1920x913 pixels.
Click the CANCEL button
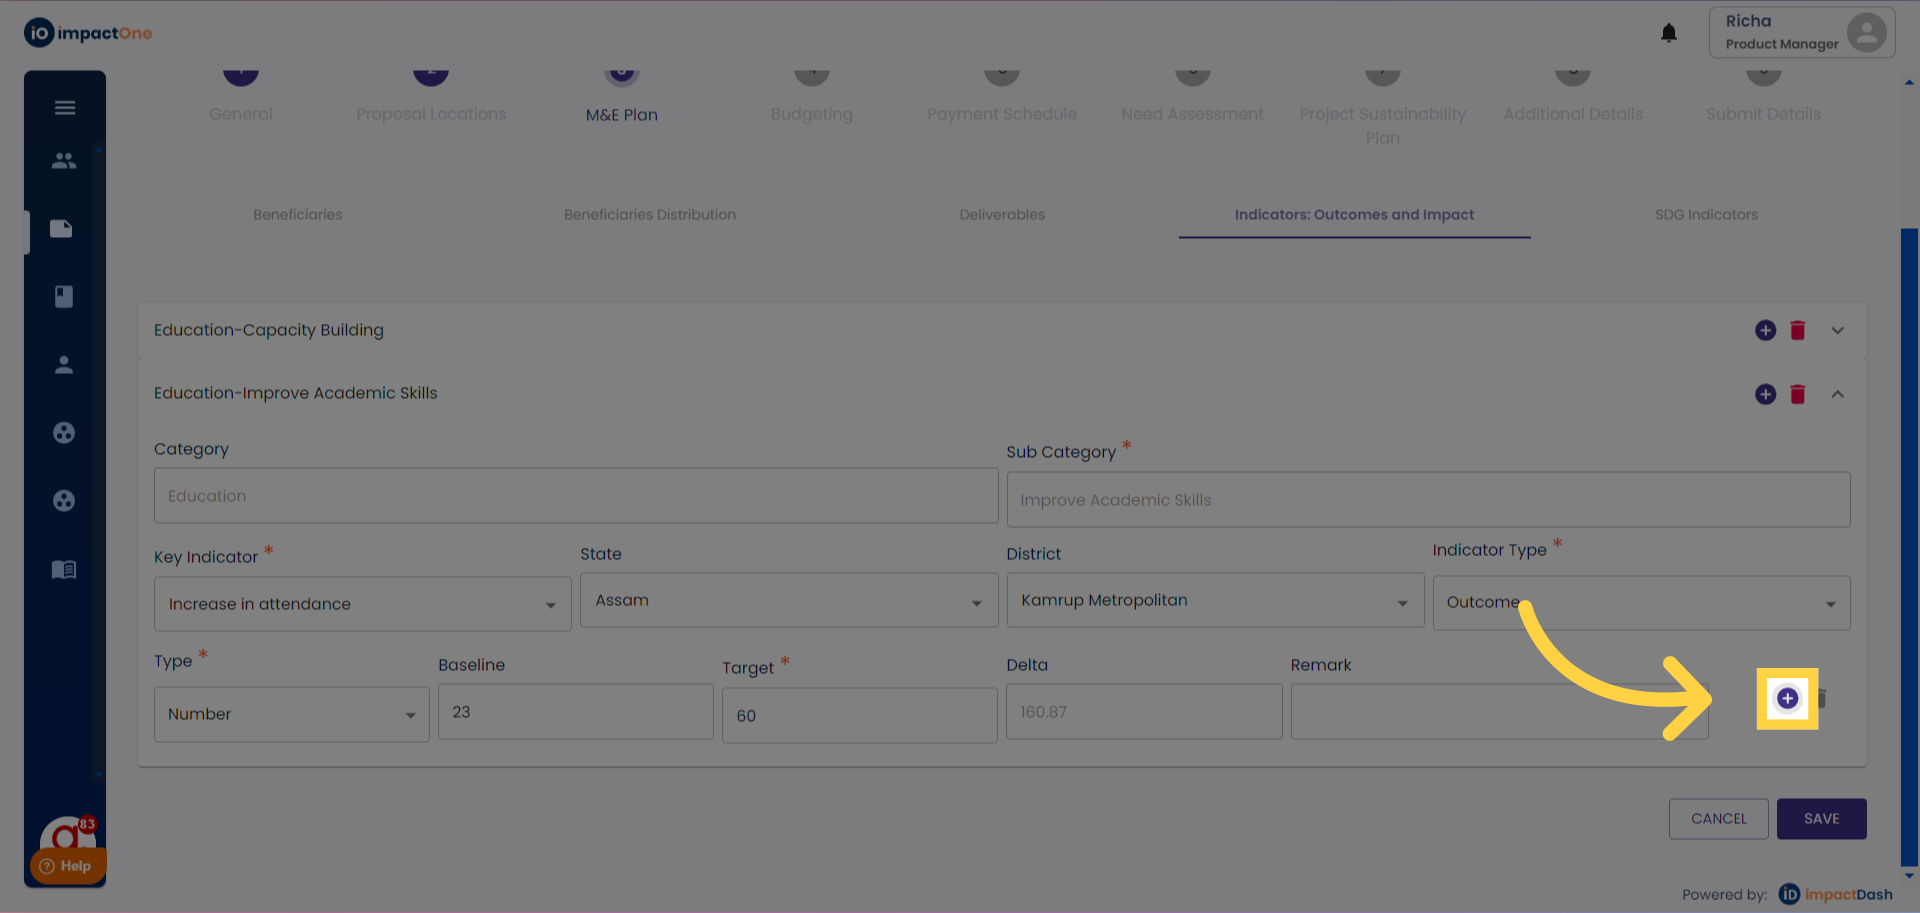tap(1718, 818)
